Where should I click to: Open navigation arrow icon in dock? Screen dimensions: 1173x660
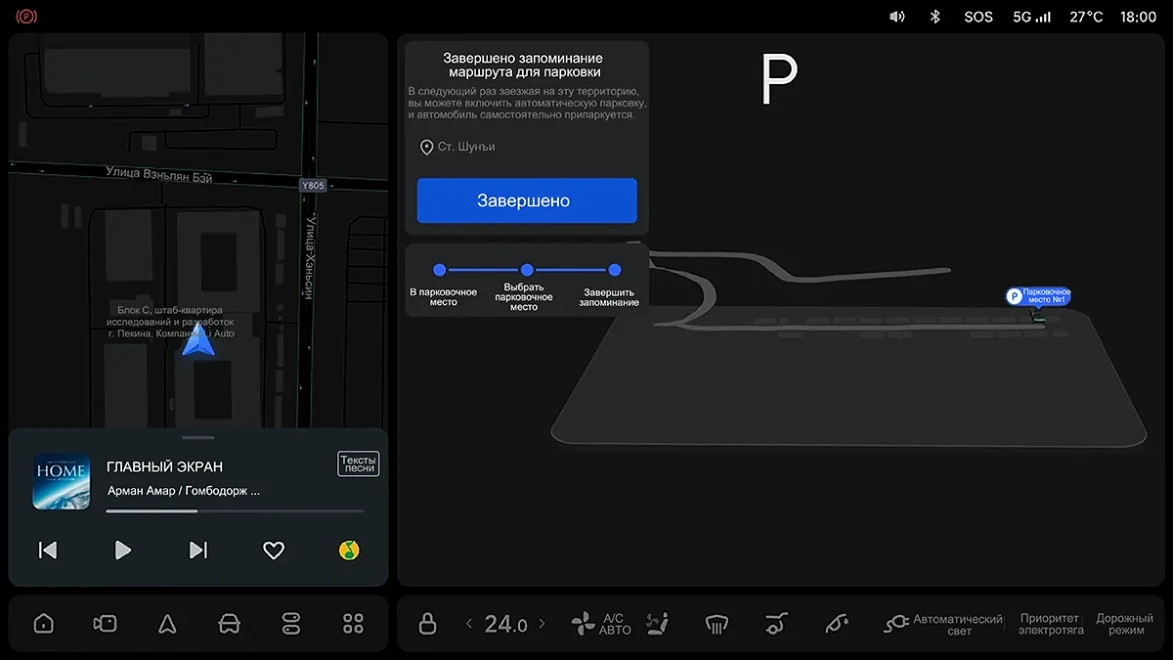click(167, 623)
